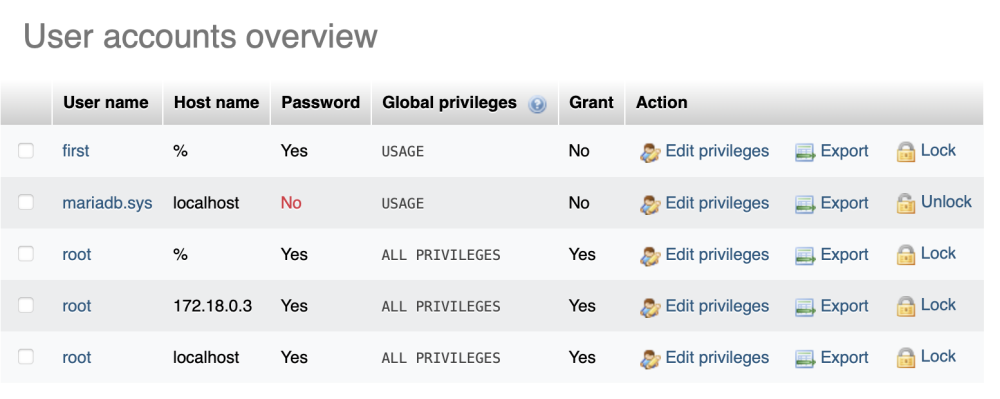The image size is (1000, 399).
Task: Click the padlock icon for user first
Action: tap(906, 152)
